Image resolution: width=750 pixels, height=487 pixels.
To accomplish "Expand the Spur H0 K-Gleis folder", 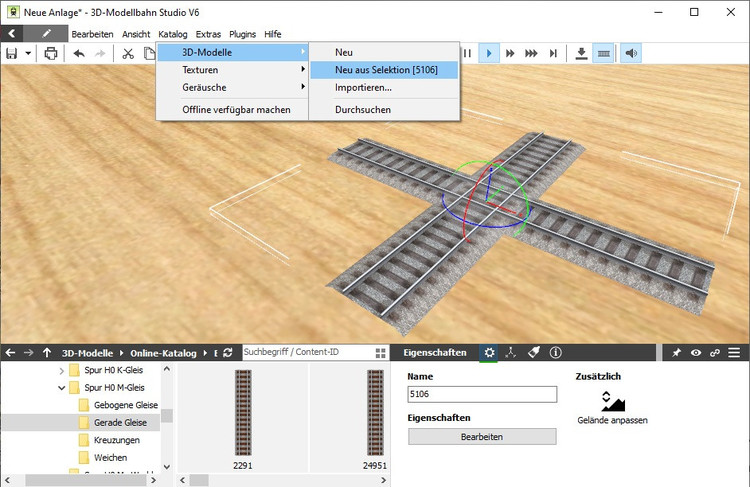I will 62,370.
